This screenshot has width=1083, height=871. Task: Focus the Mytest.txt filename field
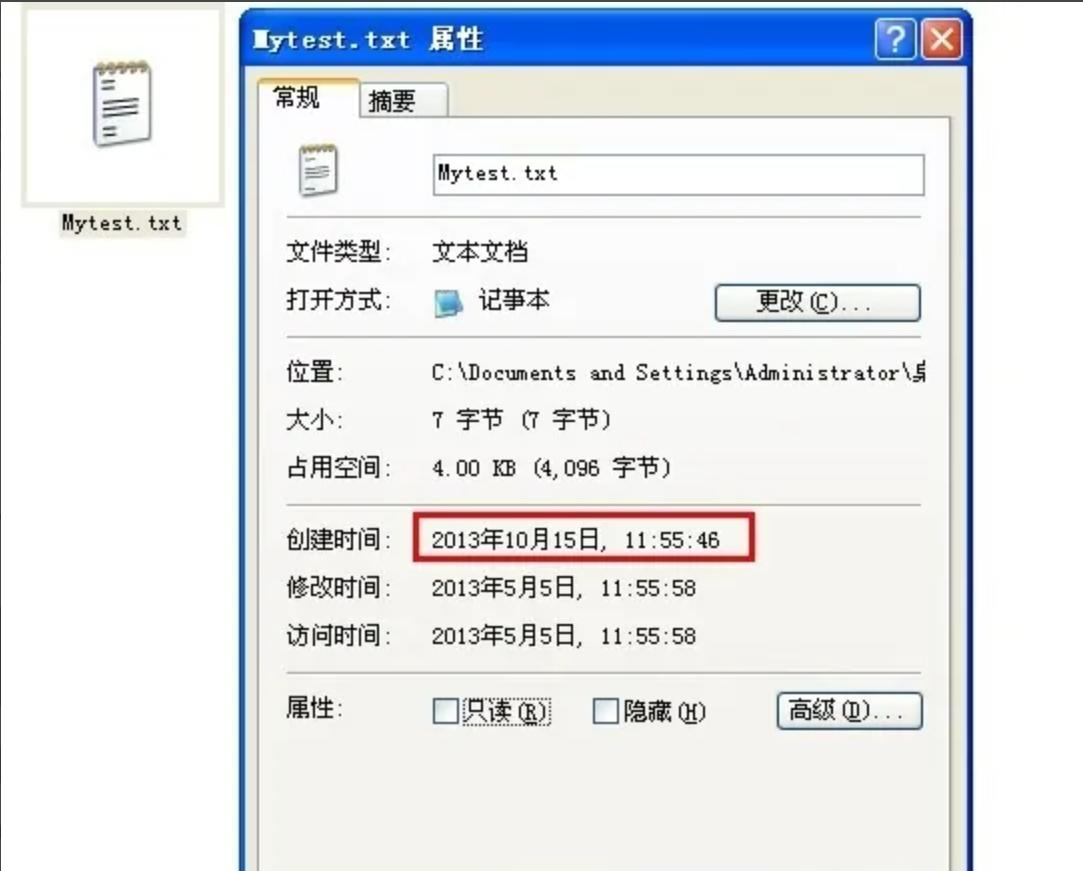[678, 175]
